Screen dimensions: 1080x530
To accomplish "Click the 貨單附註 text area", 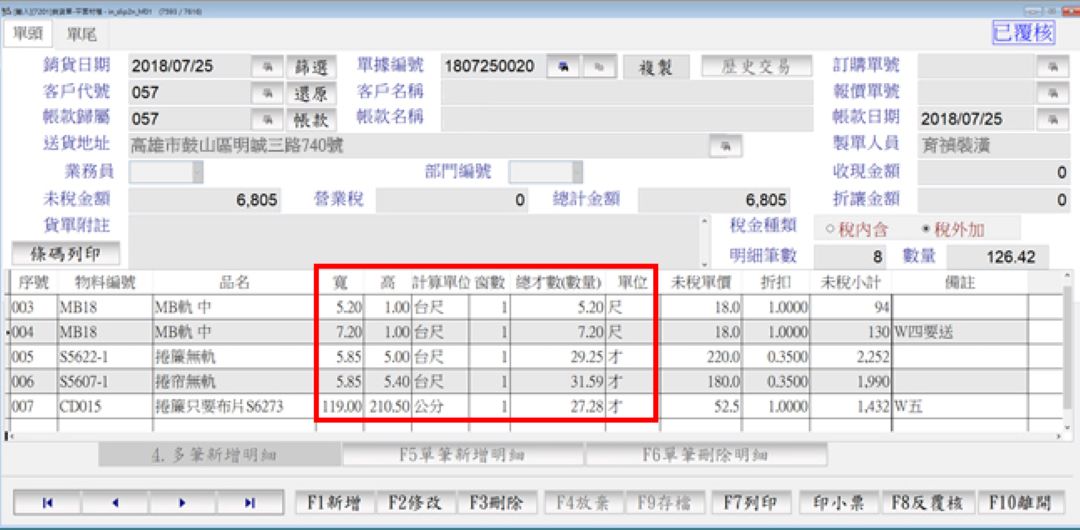I will 413,241.
